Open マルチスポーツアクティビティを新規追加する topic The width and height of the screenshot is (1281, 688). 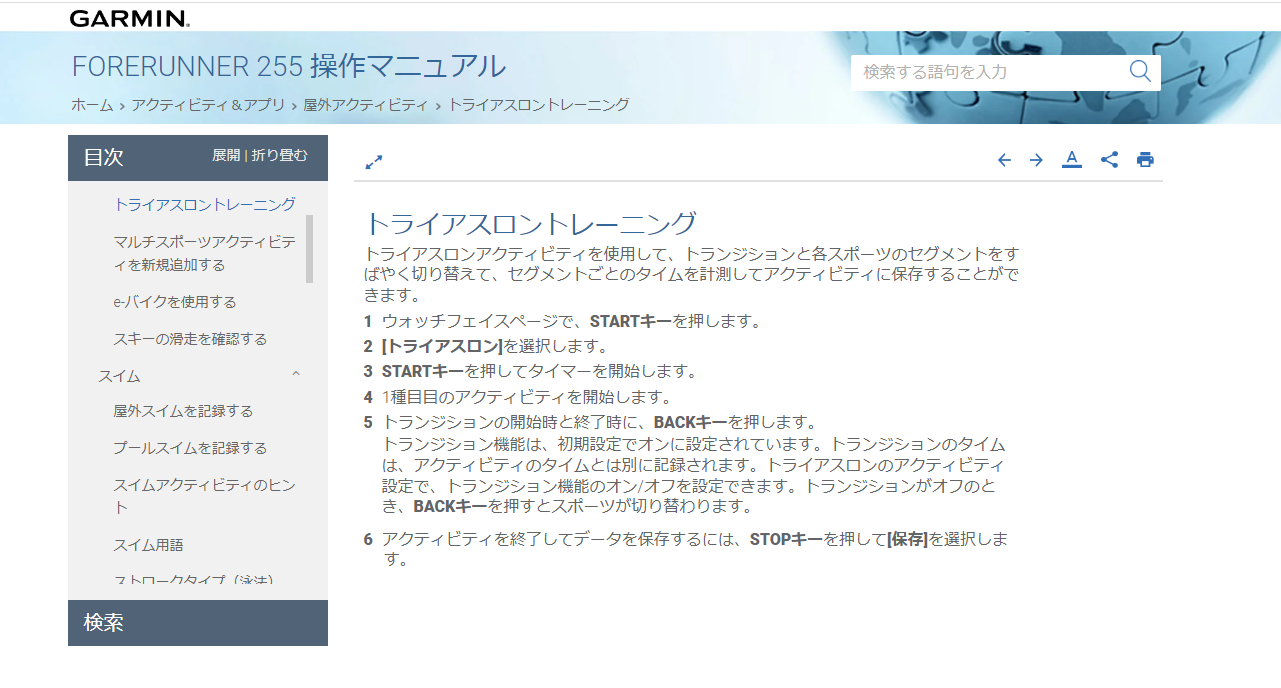pyautogui.click(x=205, y=253)
